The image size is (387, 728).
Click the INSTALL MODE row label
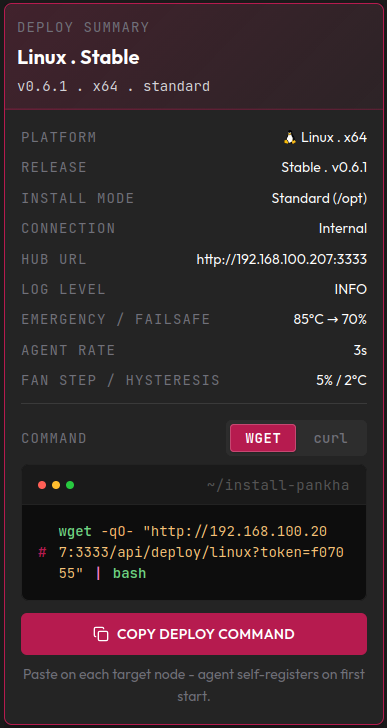point(78,198)
